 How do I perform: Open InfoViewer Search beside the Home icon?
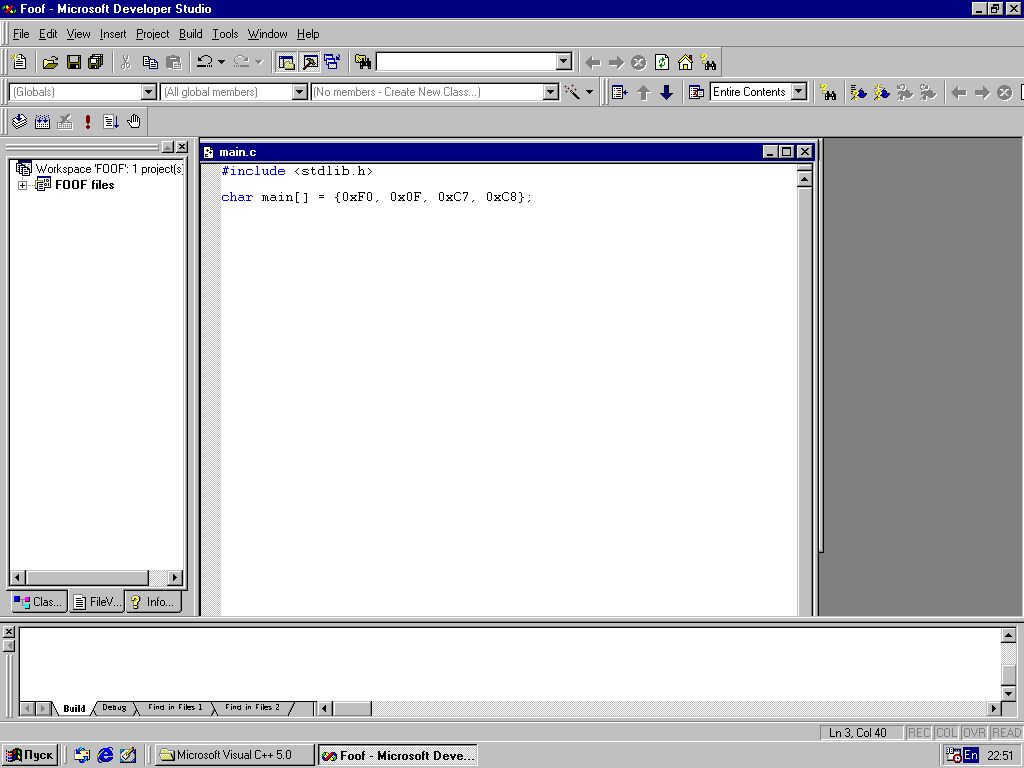tap(708, 62)
